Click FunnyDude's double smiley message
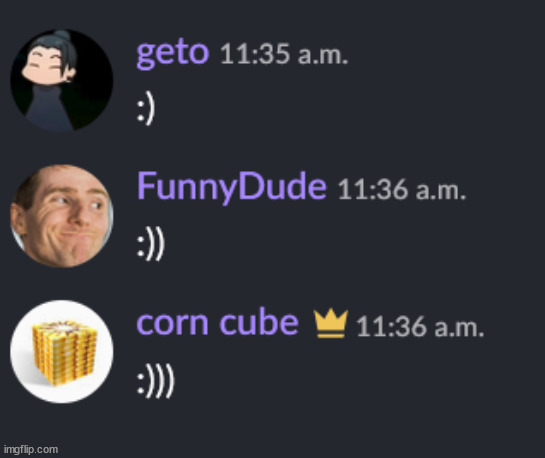This screenshot has width=545, height=458. (x=151, y=244)
